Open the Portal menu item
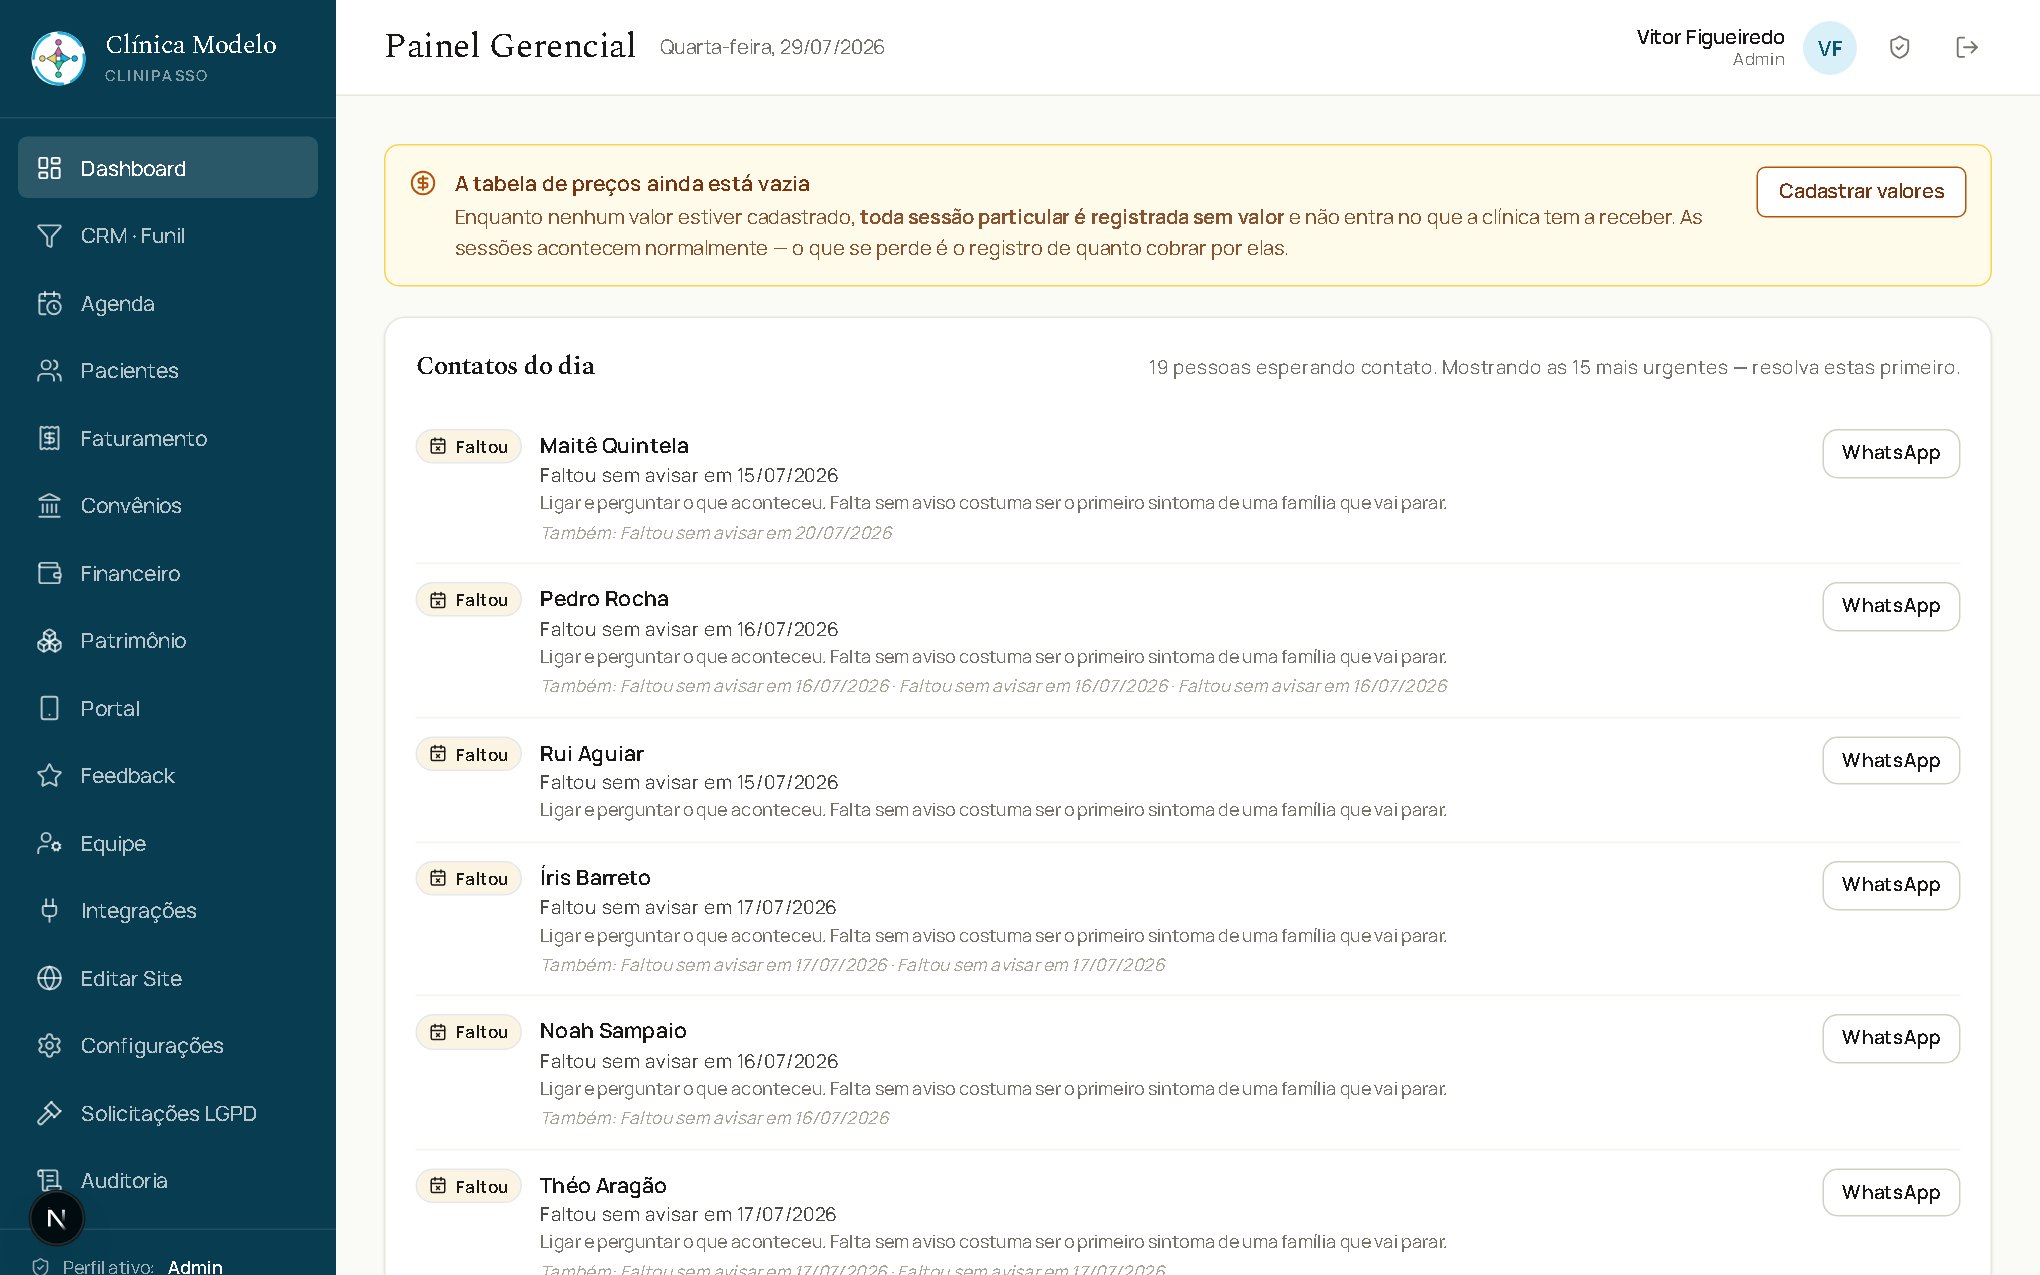2040x1275 pixels. coord(168,708)
